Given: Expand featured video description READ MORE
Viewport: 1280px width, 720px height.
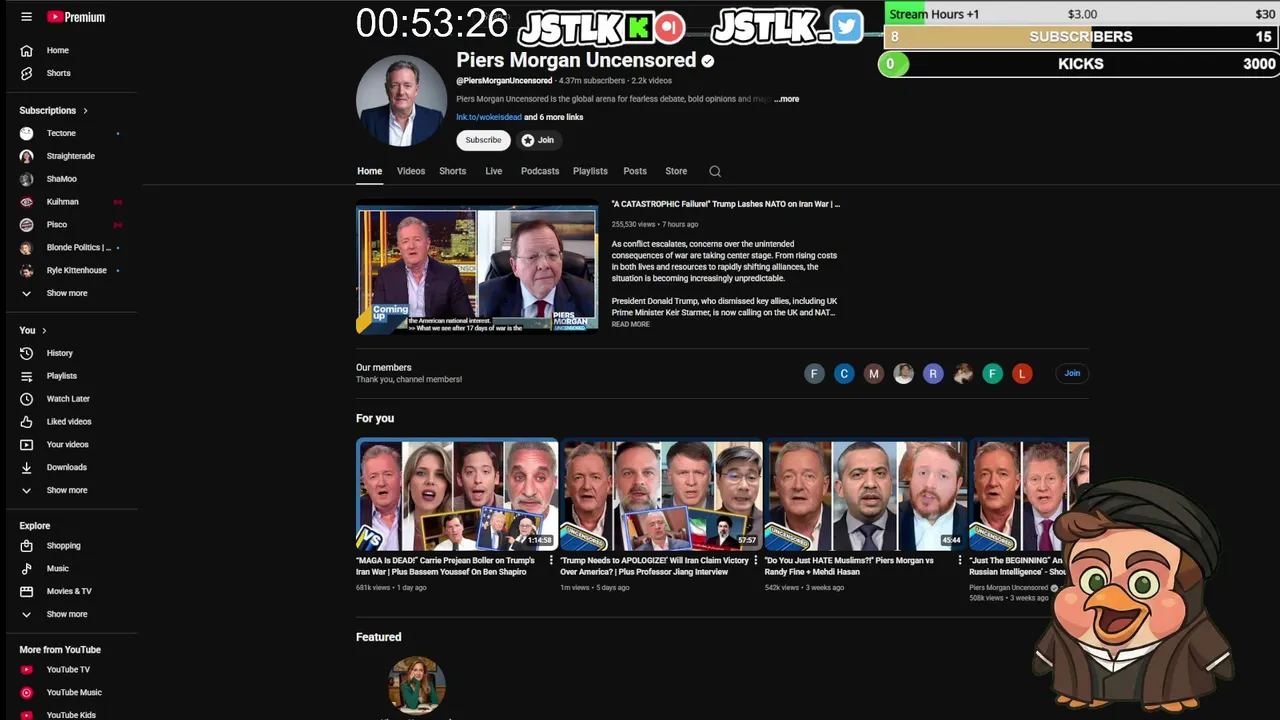Looking at the screenshot, I should (630, 324).
